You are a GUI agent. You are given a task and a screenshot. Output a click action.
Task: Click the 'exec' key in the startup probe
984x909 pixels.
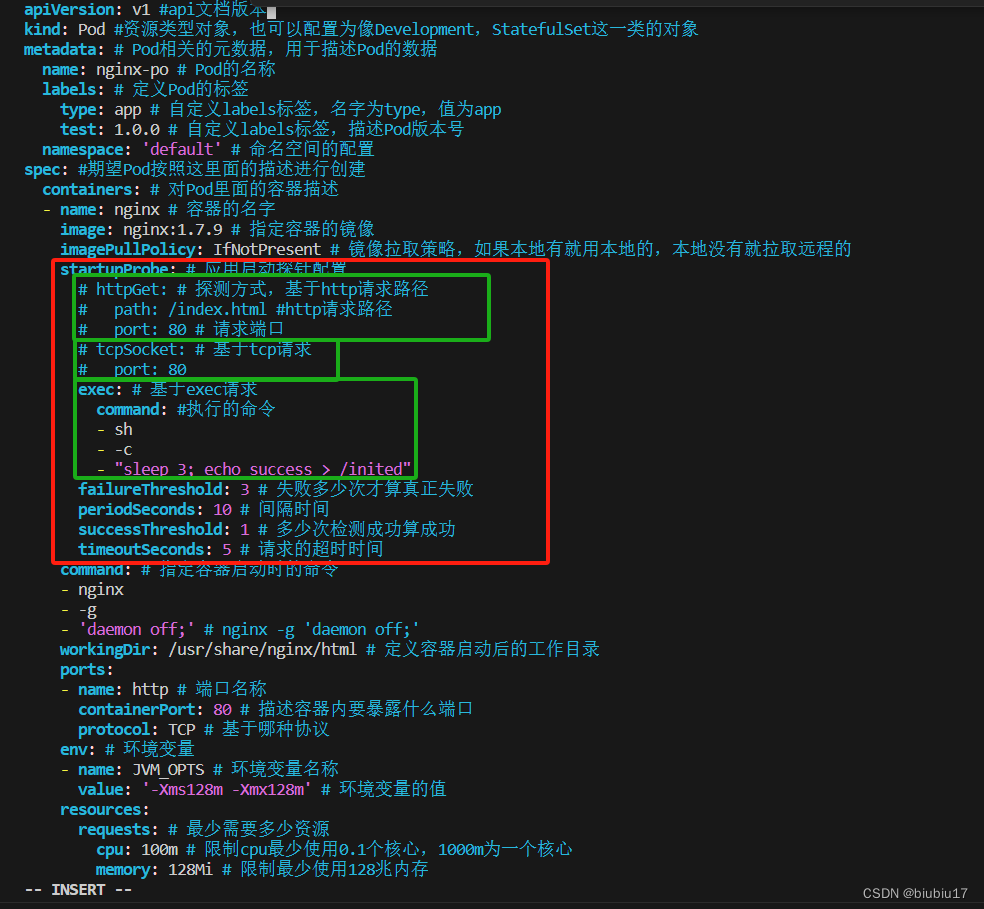pyautogui.click(x=96, y=390)
